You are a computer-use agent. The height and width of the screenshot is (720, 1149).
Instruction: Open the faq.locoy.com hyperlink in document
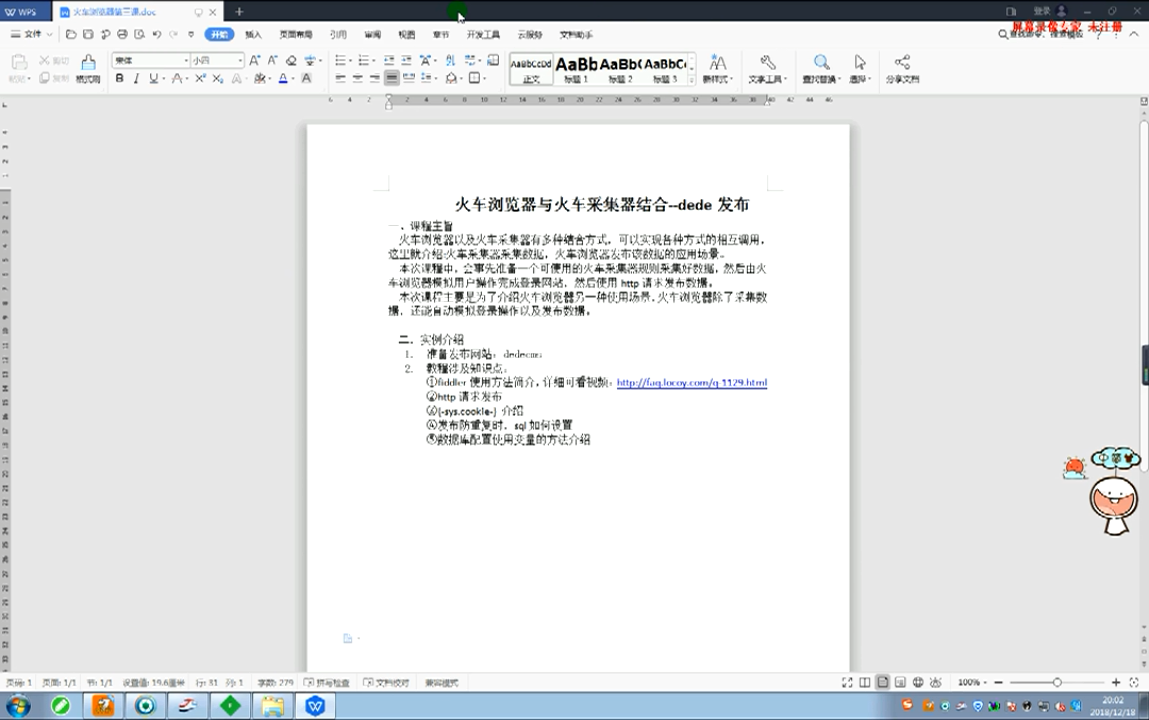(x=692, y=382)
